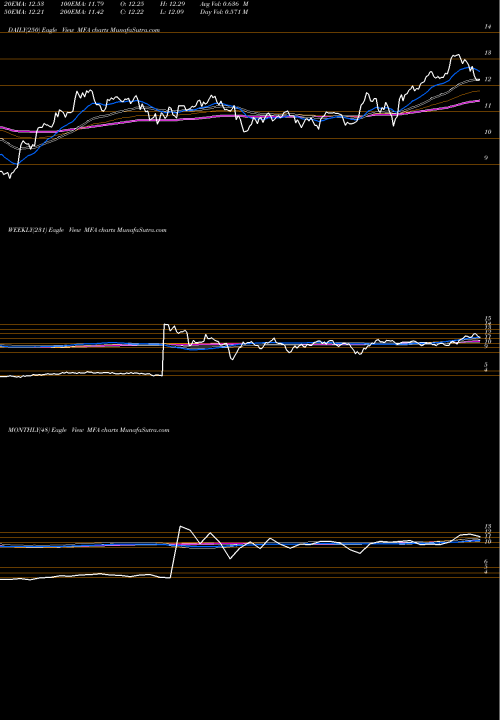
Task: Click the close price C: 12.22
Action: click(x=134, y=12)
